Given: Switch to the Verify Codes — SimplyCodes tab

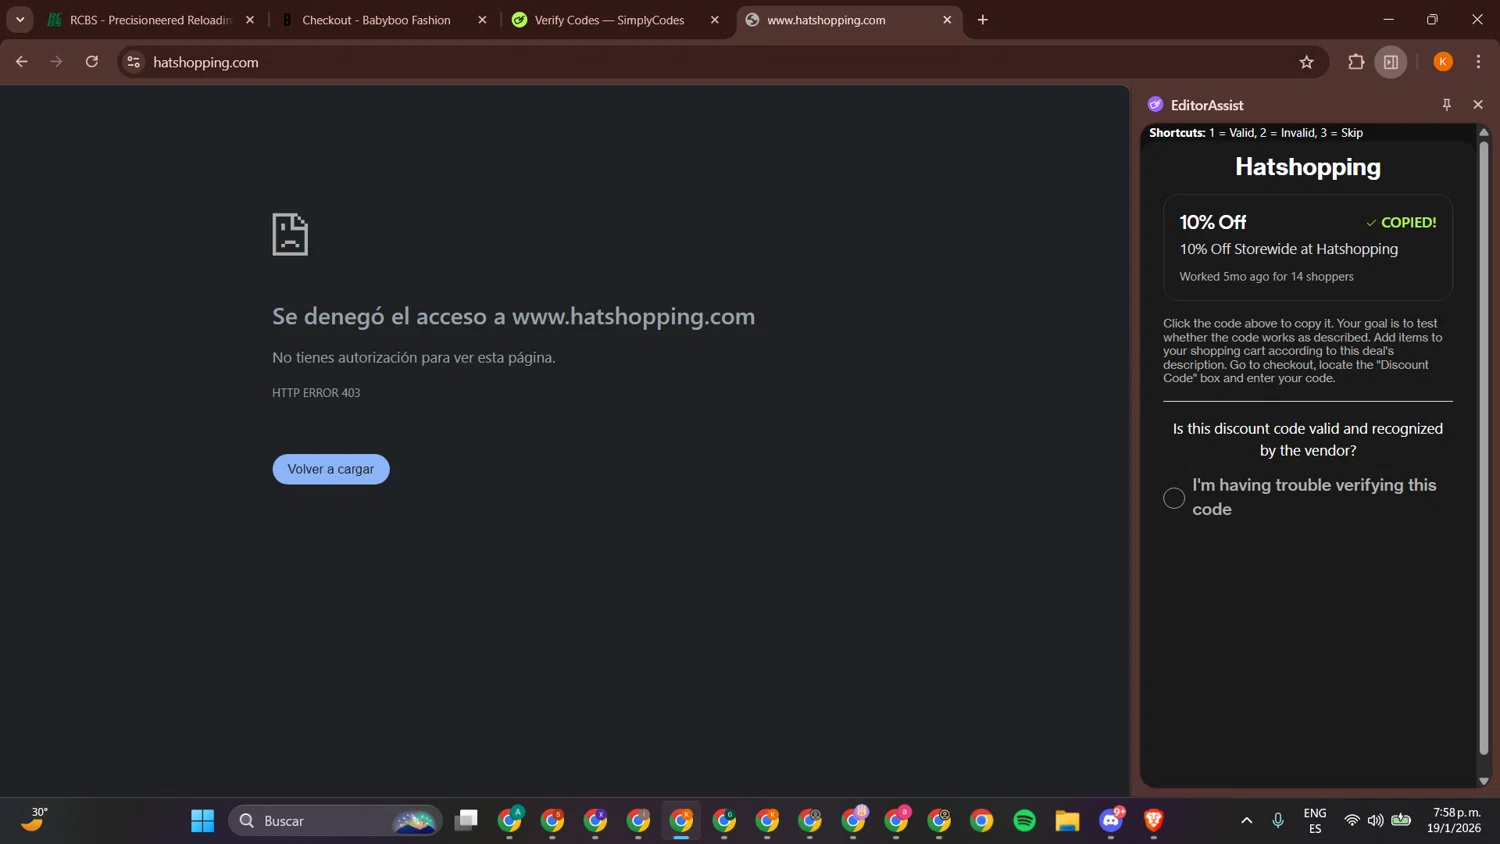Looking at the screenshot, I should click(x=609, y=20).
